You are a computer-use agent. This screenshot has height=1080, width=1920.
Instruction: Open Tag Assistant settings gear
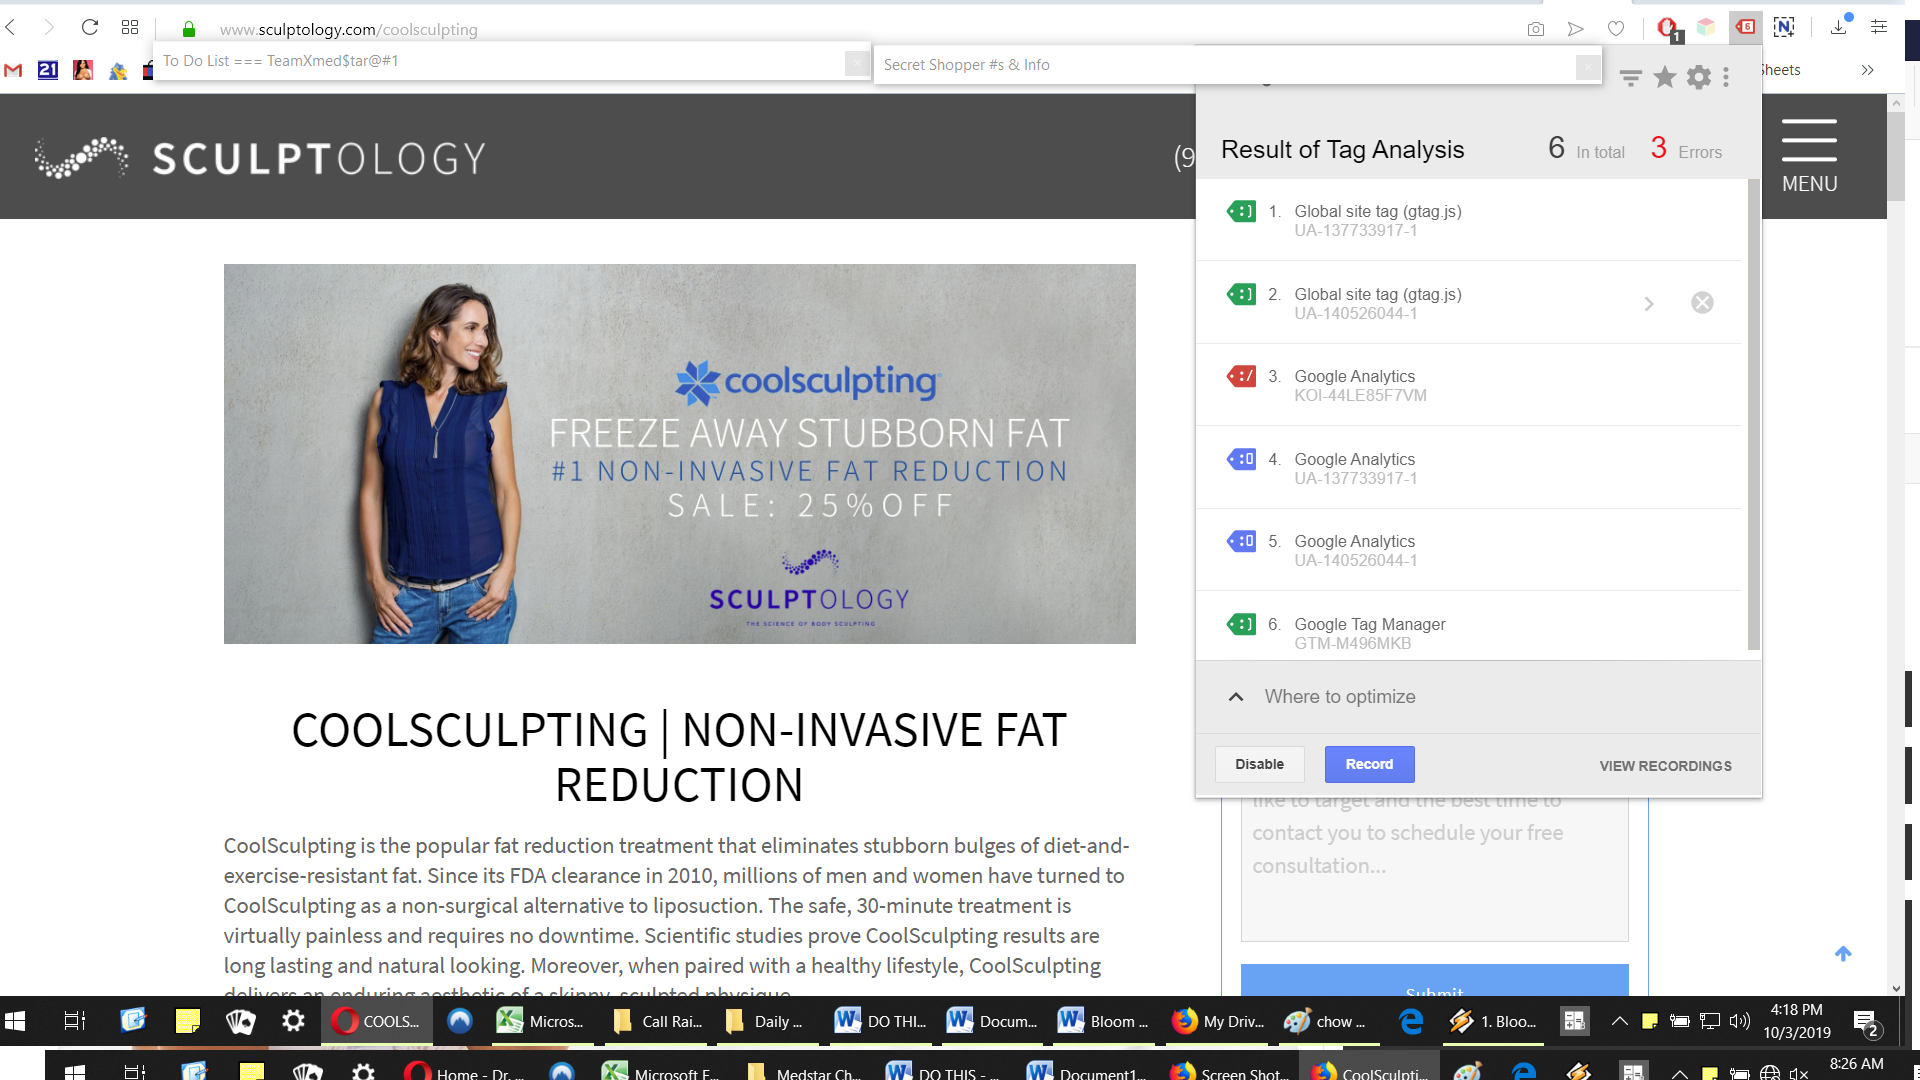tap(1698, 77)
